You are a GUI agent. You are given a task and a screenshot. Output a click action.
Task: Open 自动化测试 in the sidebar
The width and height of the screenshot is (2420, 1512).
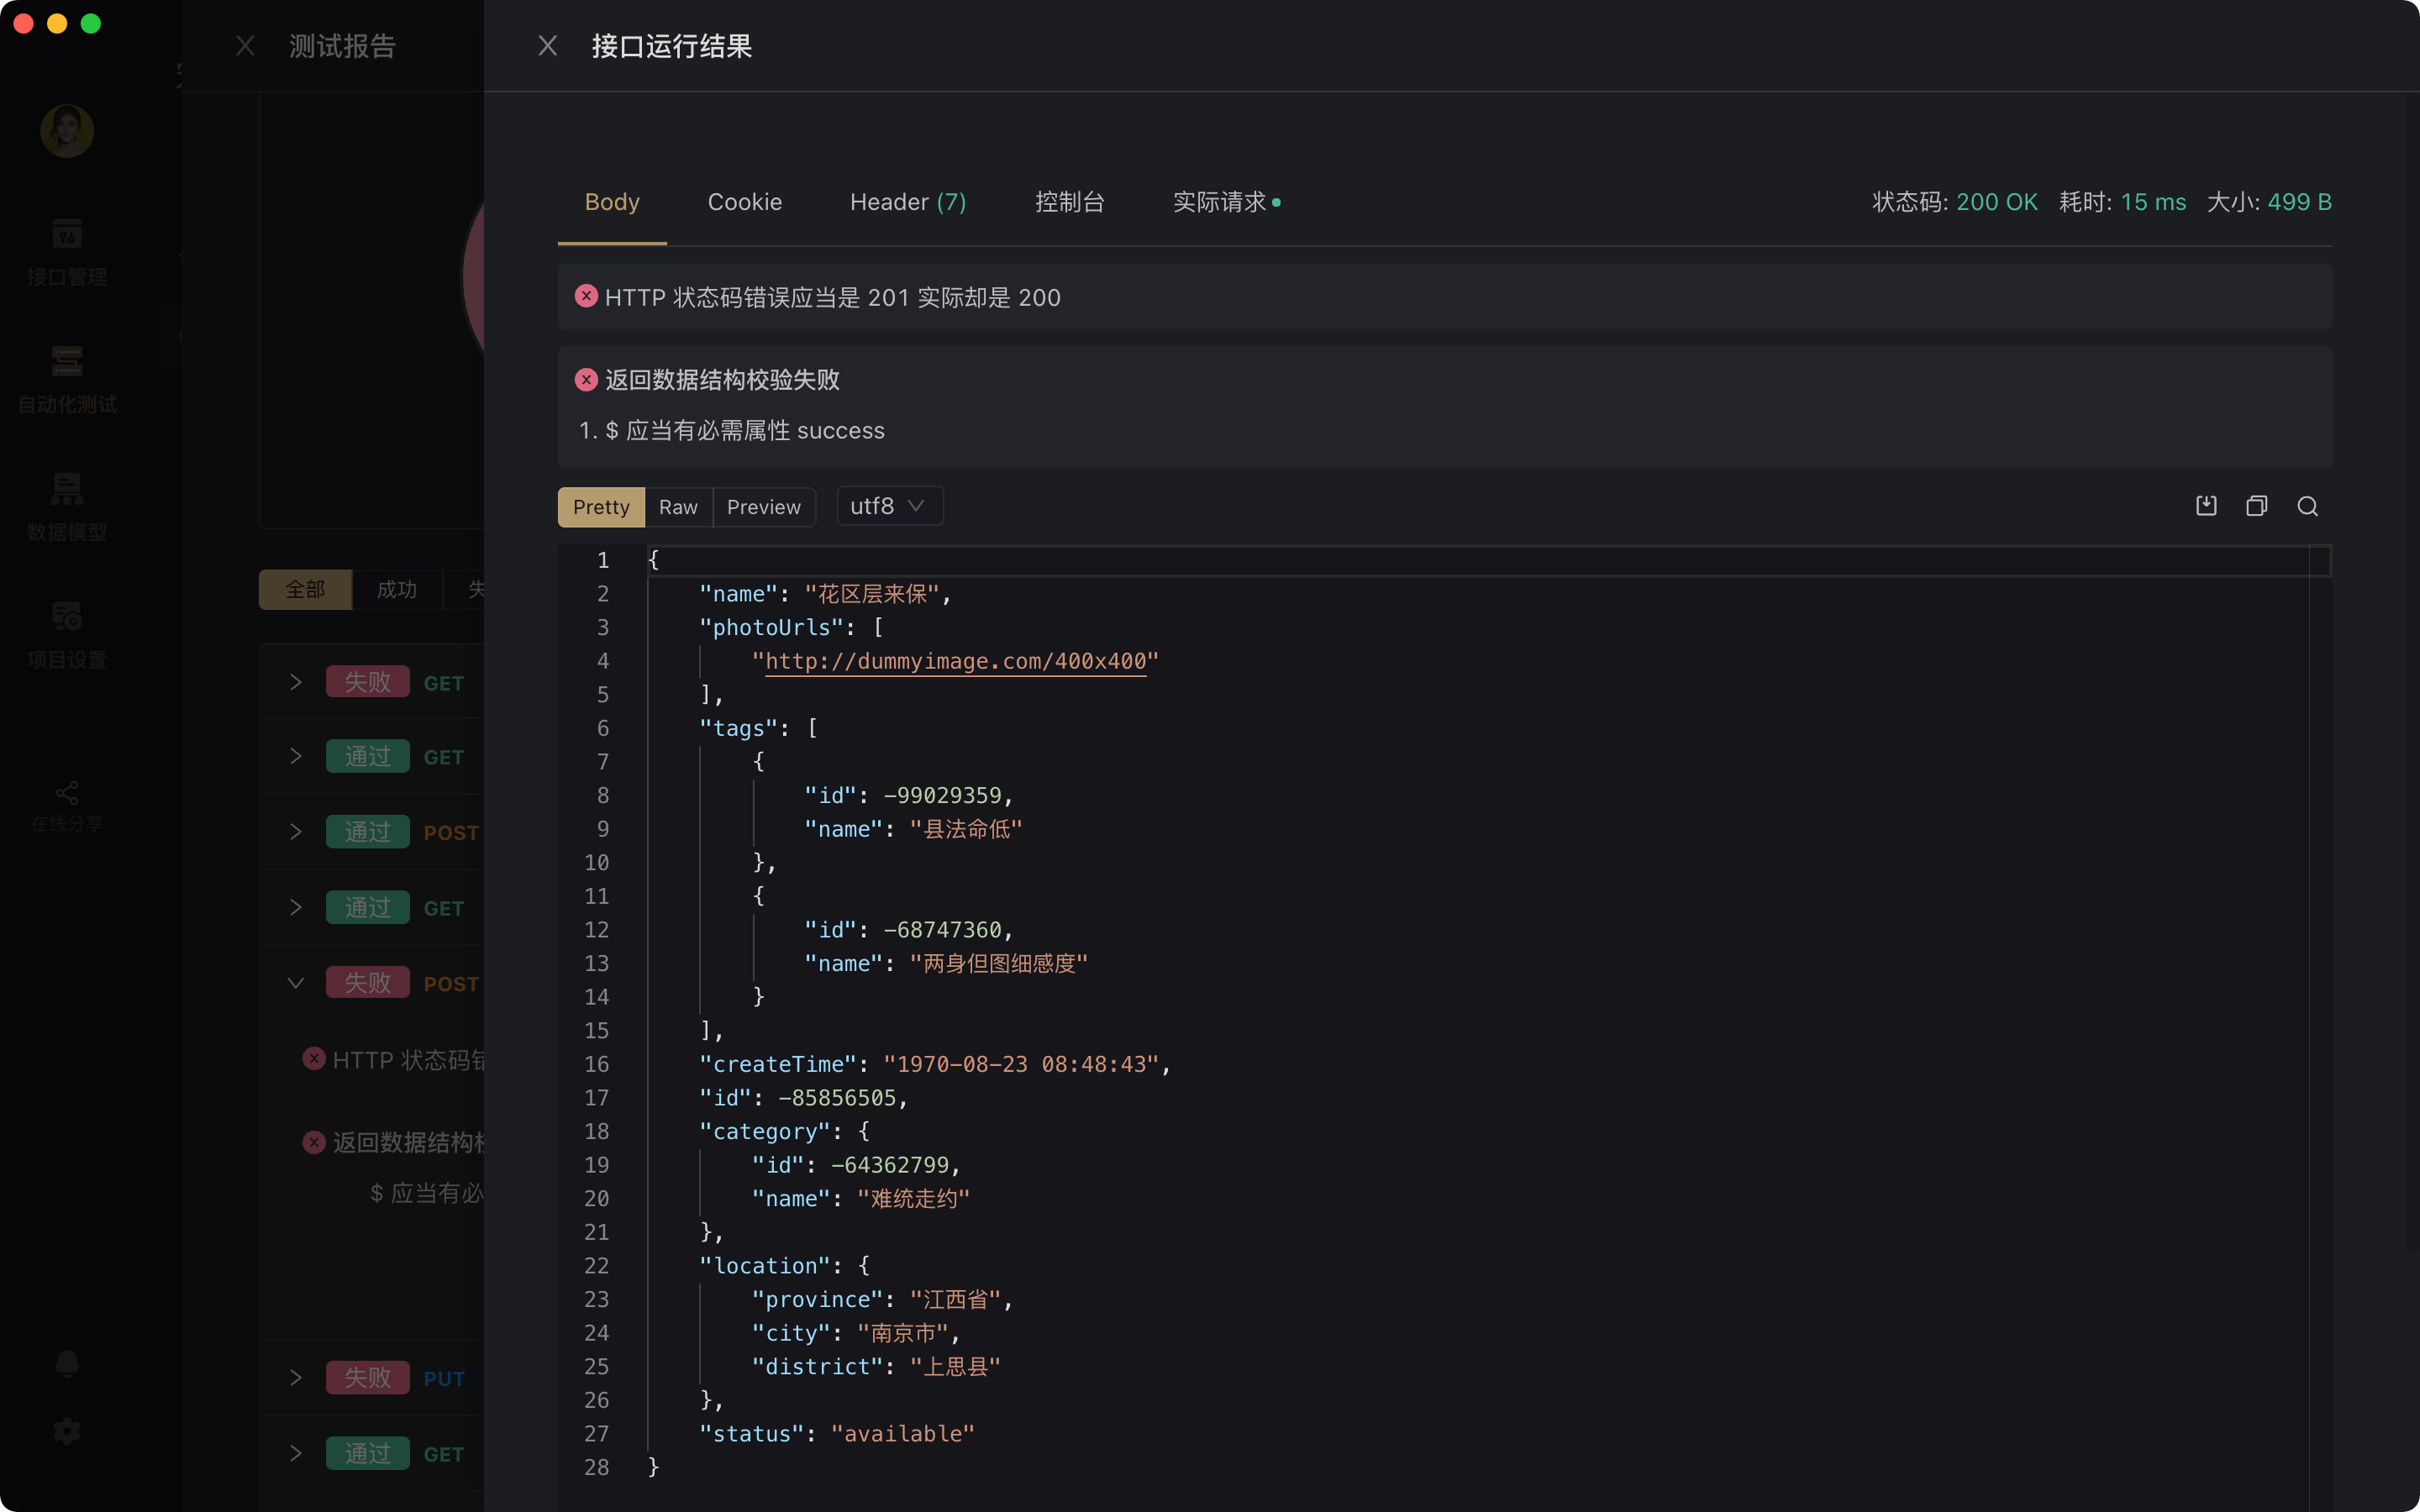coord(67,379)
